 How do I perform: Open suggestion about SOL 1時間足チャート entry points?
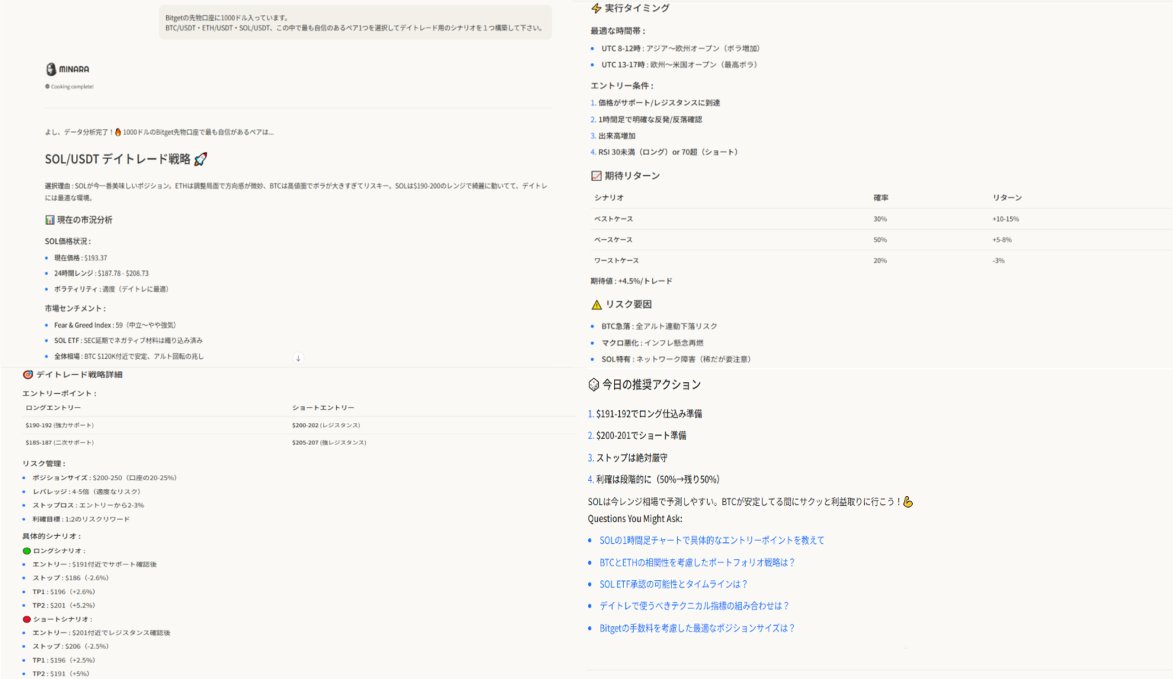(x=711, y=540)
